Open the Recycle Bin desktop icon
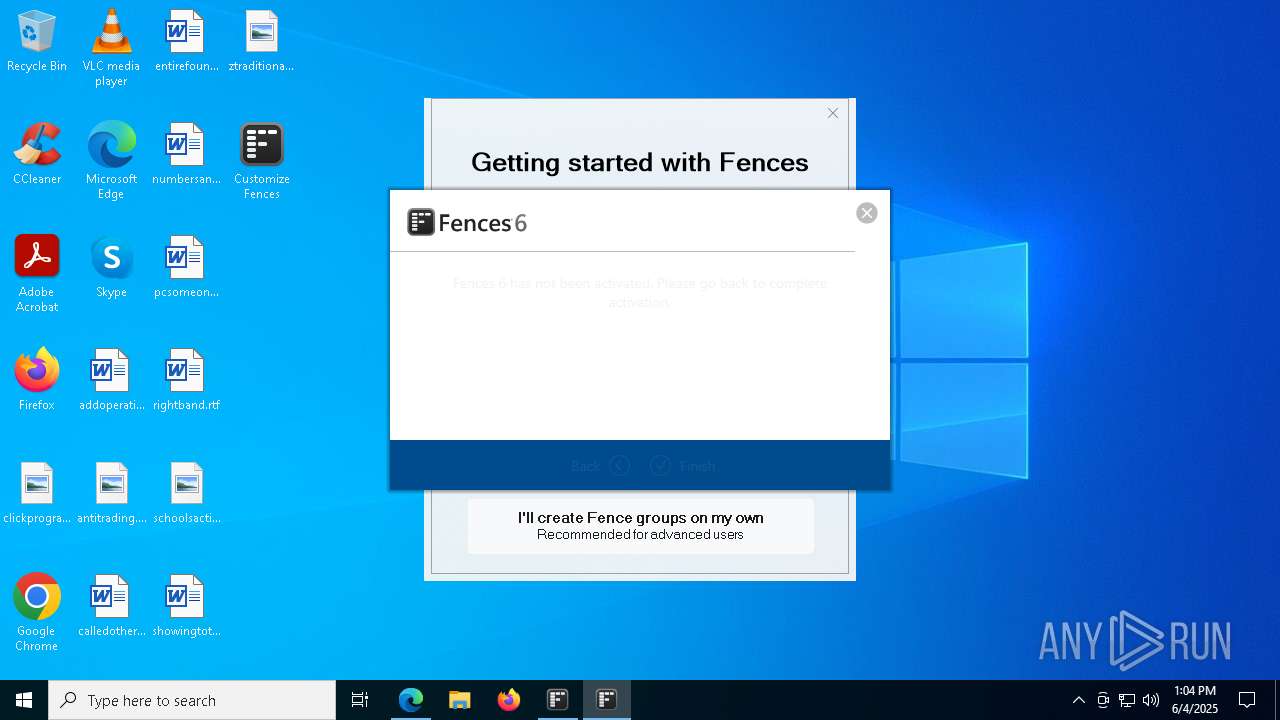1280x720 pixels. 37,42
